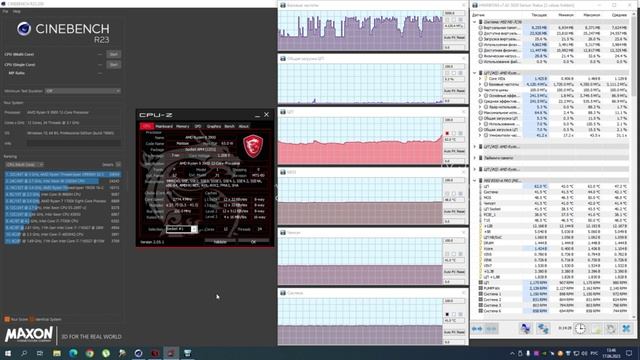This screenshot has height=360, width=640.
Task: Select the +12V voltage row in HWiNFO
Action: coord(553,226)
